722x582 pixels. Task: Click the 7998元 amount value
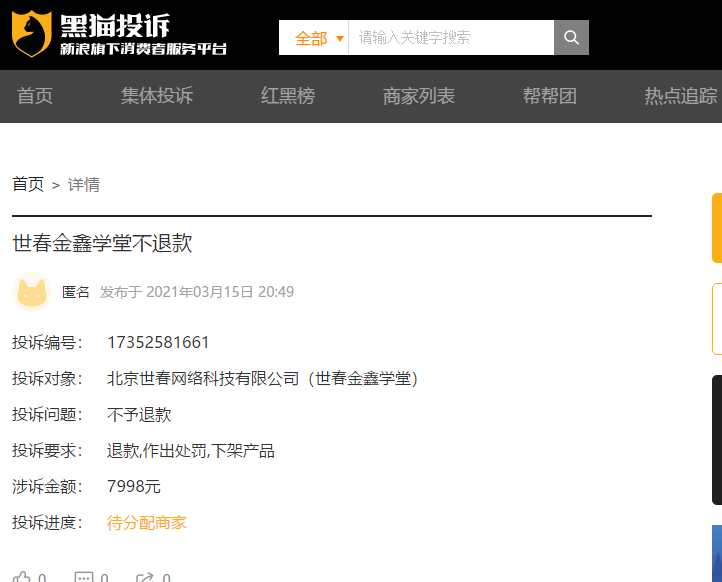[x=134, y=486]
